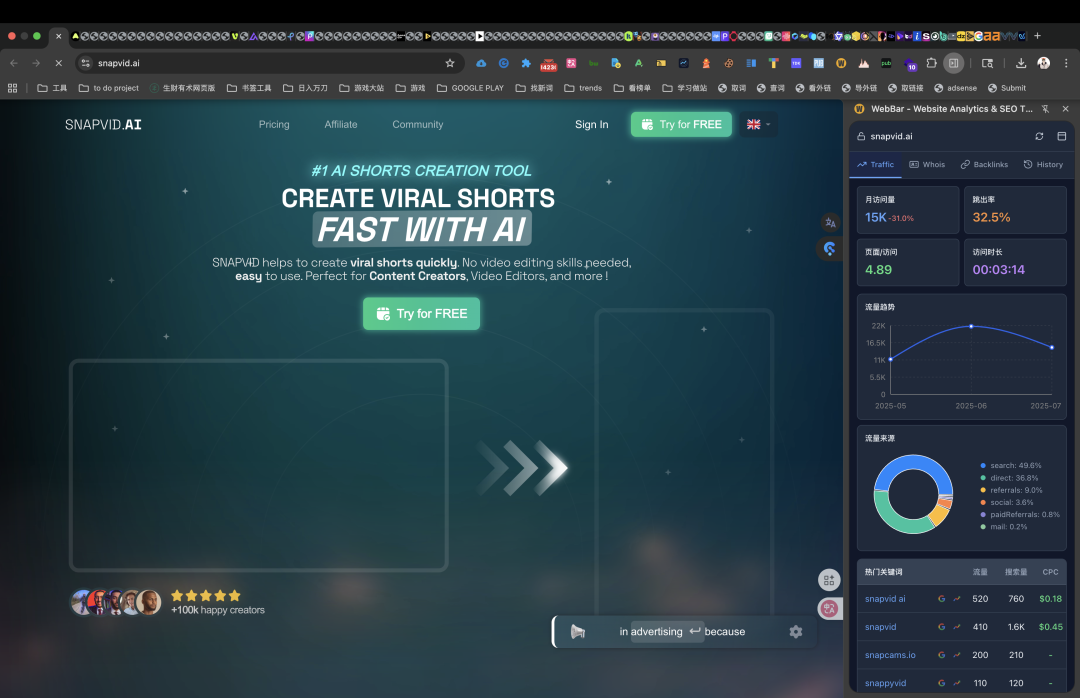Open the Chrome downloads icon
1080x698 pixels.
click(x=1021, y=63)
